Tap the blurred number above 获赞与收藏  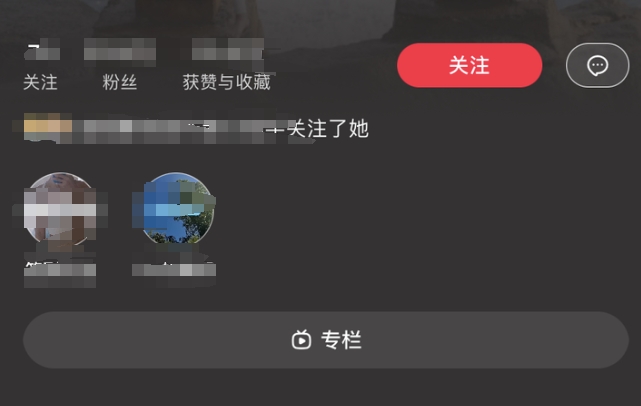(x=228, y=52)
